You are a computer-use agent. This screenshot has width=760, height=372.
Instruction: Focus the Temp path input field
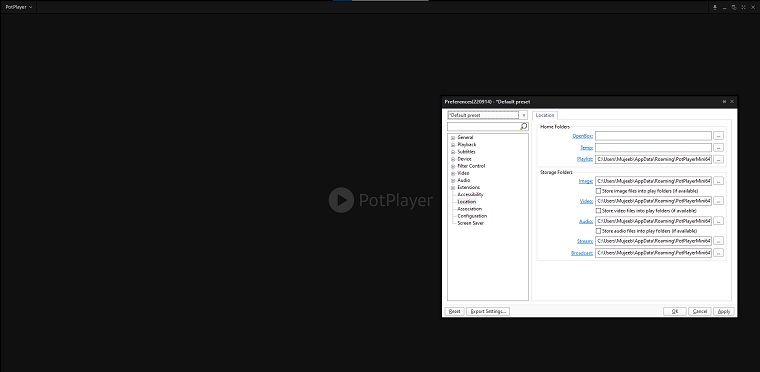[653, 147]
